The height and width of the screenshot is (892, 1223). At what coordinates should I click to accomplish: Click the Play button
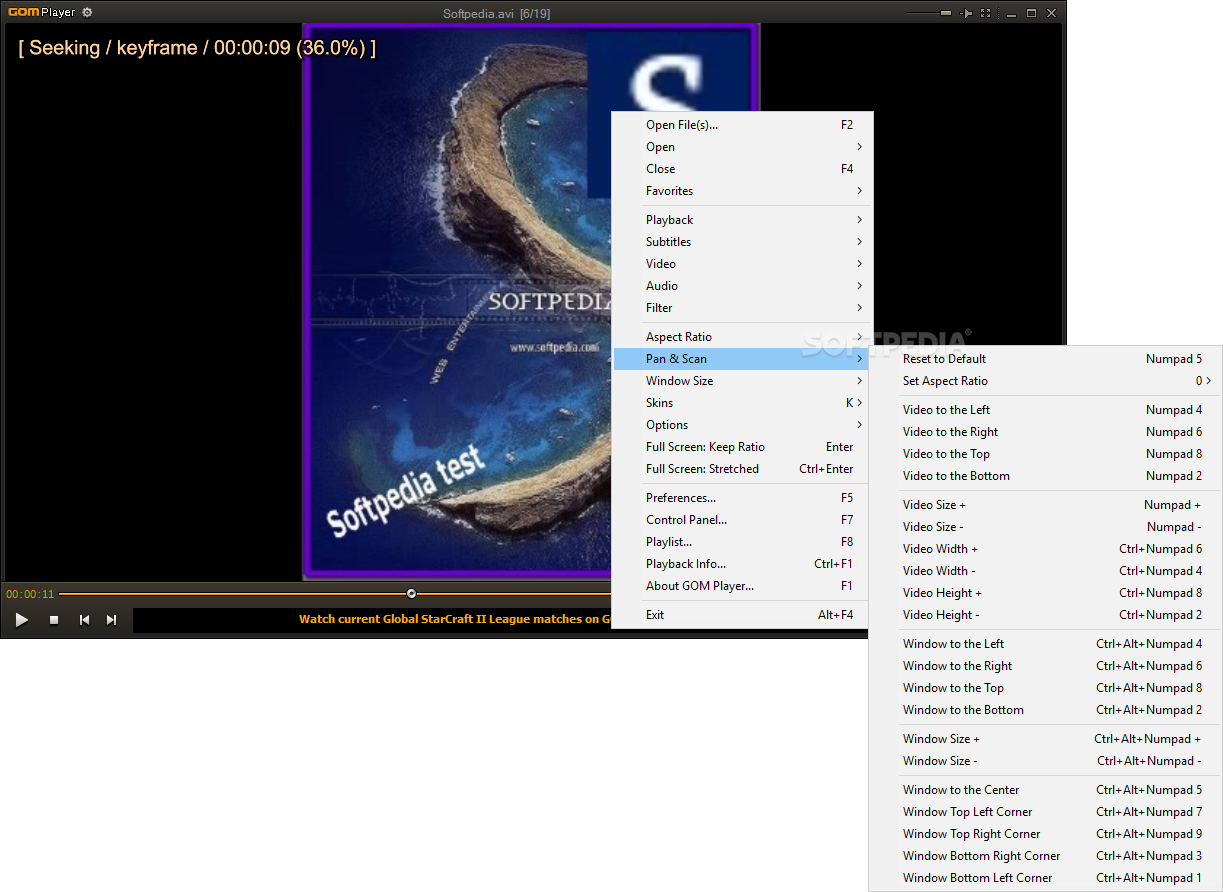(21, 620)
